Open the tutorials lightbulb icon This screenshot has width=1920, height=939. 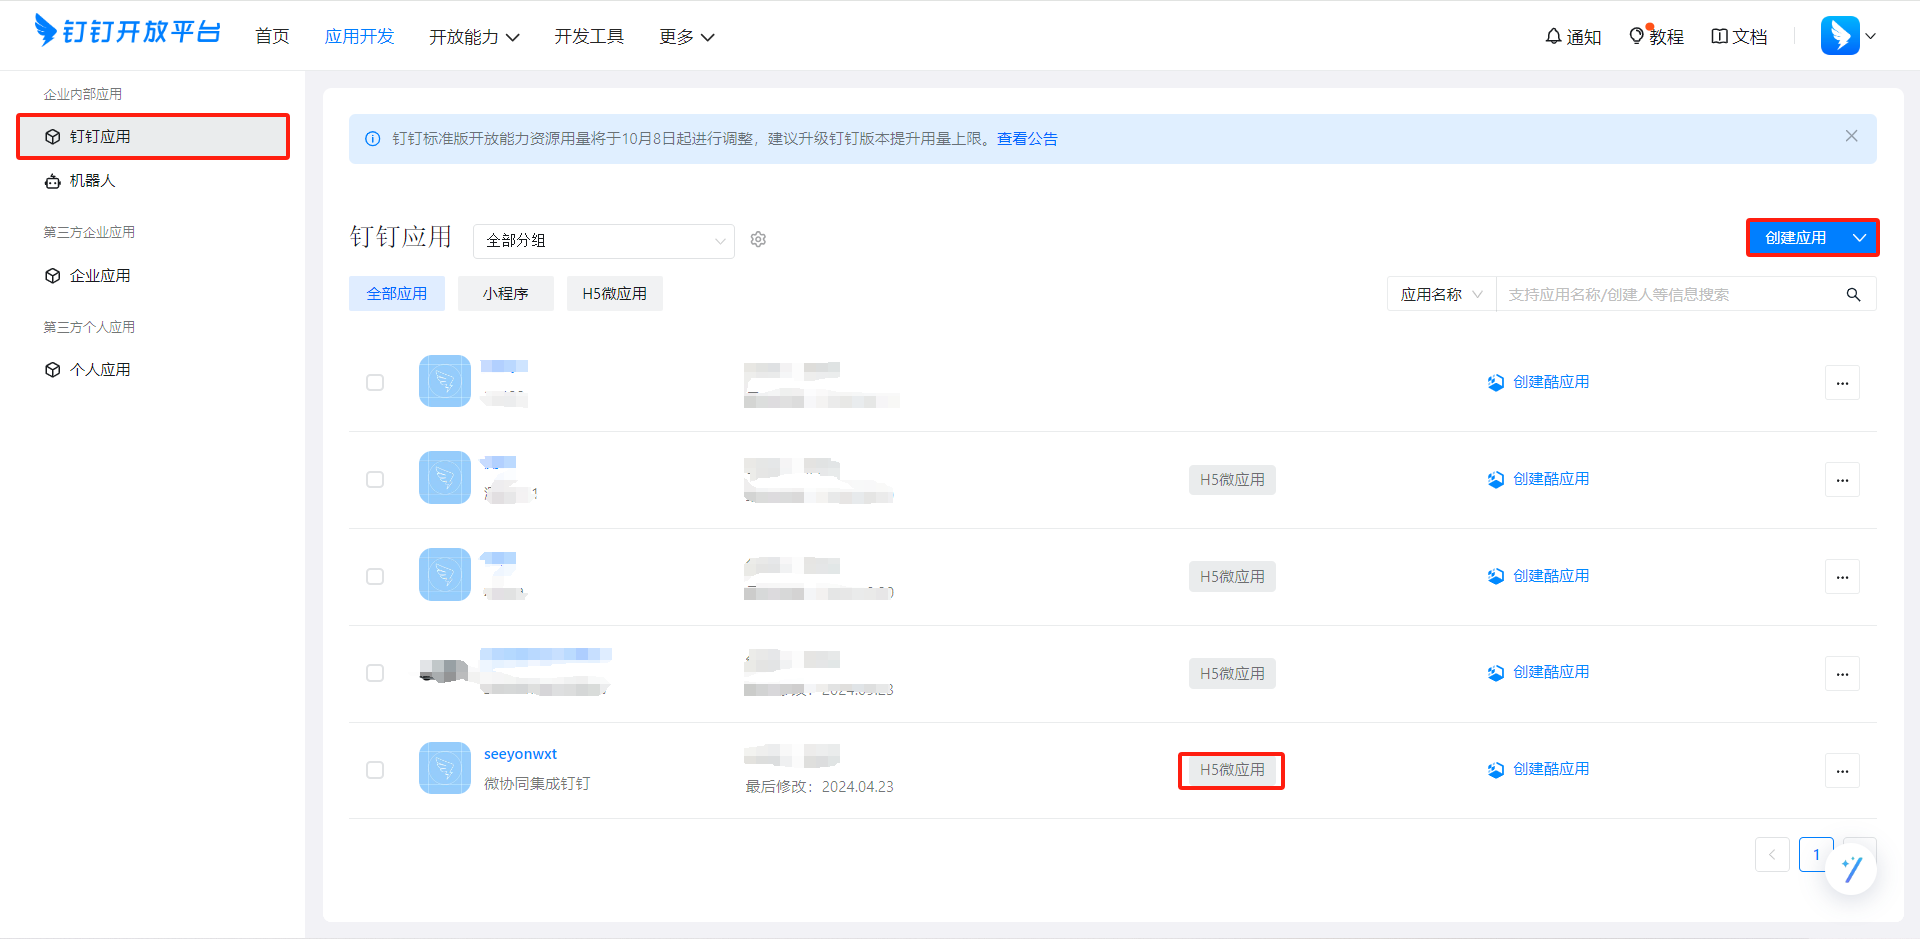pyautogui.click(x=1637, y=37)
